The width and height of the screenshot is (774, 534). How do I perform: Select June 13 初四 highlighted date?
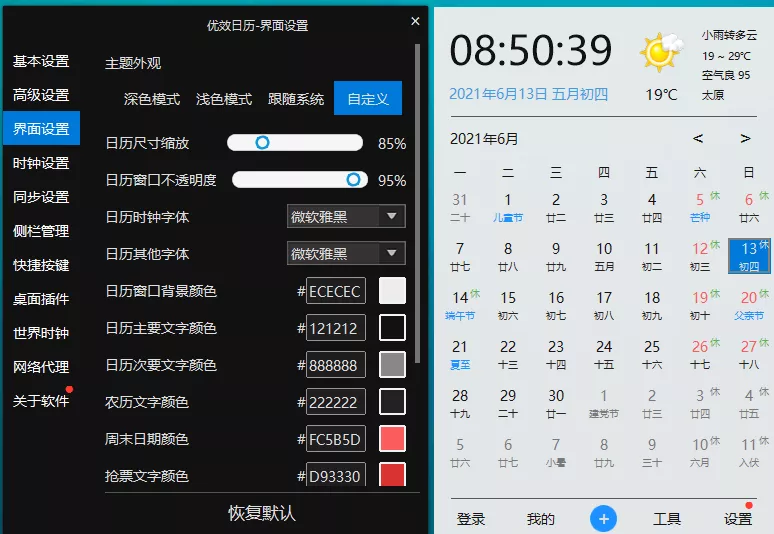coord(749,256)
